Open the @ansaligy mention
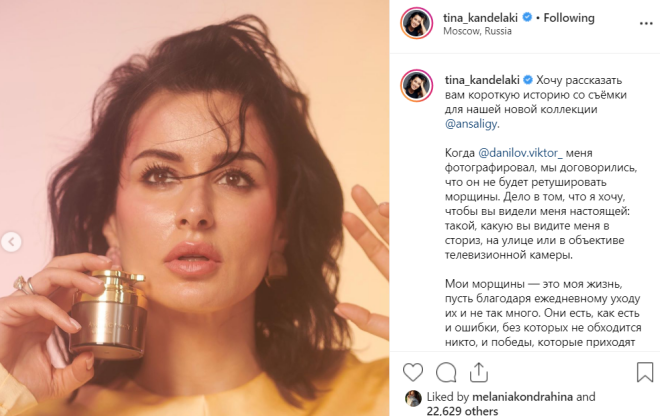660x416 pixels. (471, 124)
